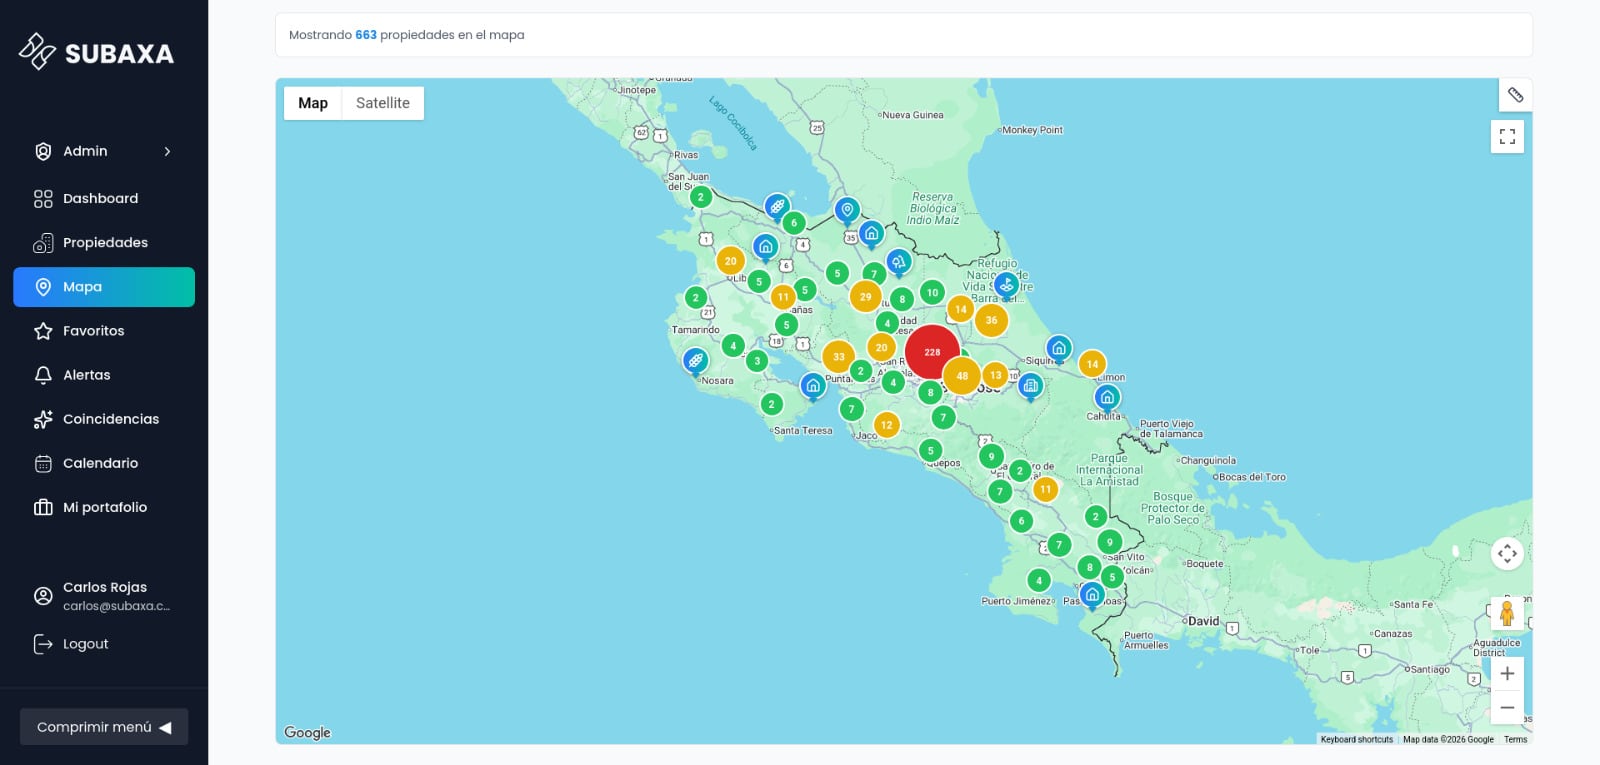This screenshot has height=765, width=1600.
Task: Click the house pin beside route 35
Action: [x=872, y=234]
